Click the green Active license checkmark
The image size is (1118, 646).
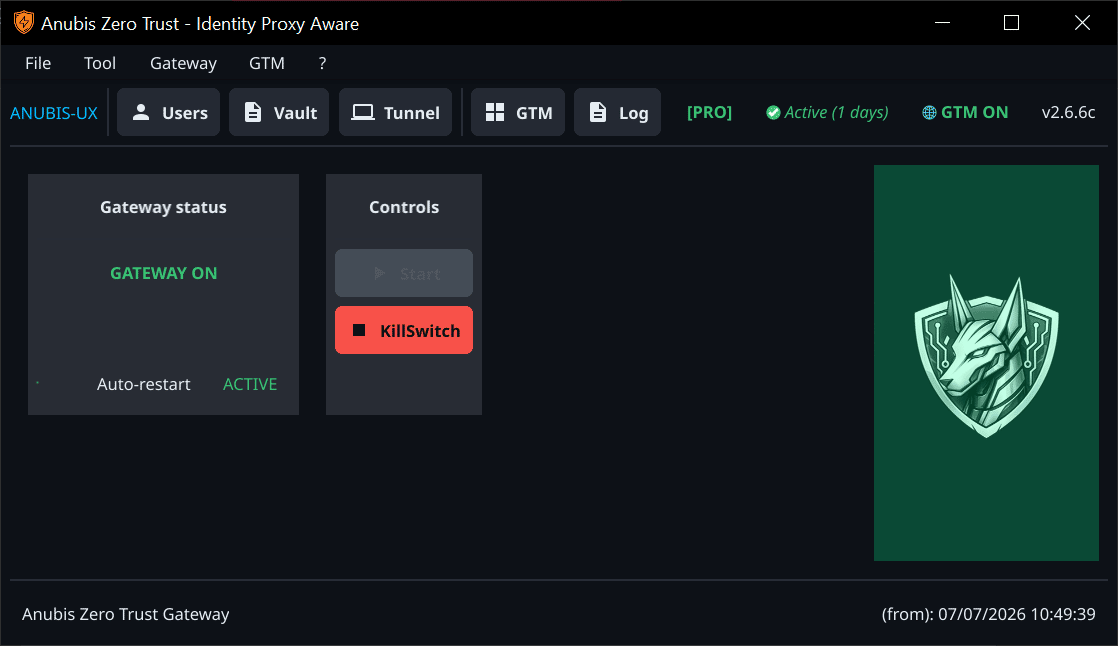pos(773,113)
